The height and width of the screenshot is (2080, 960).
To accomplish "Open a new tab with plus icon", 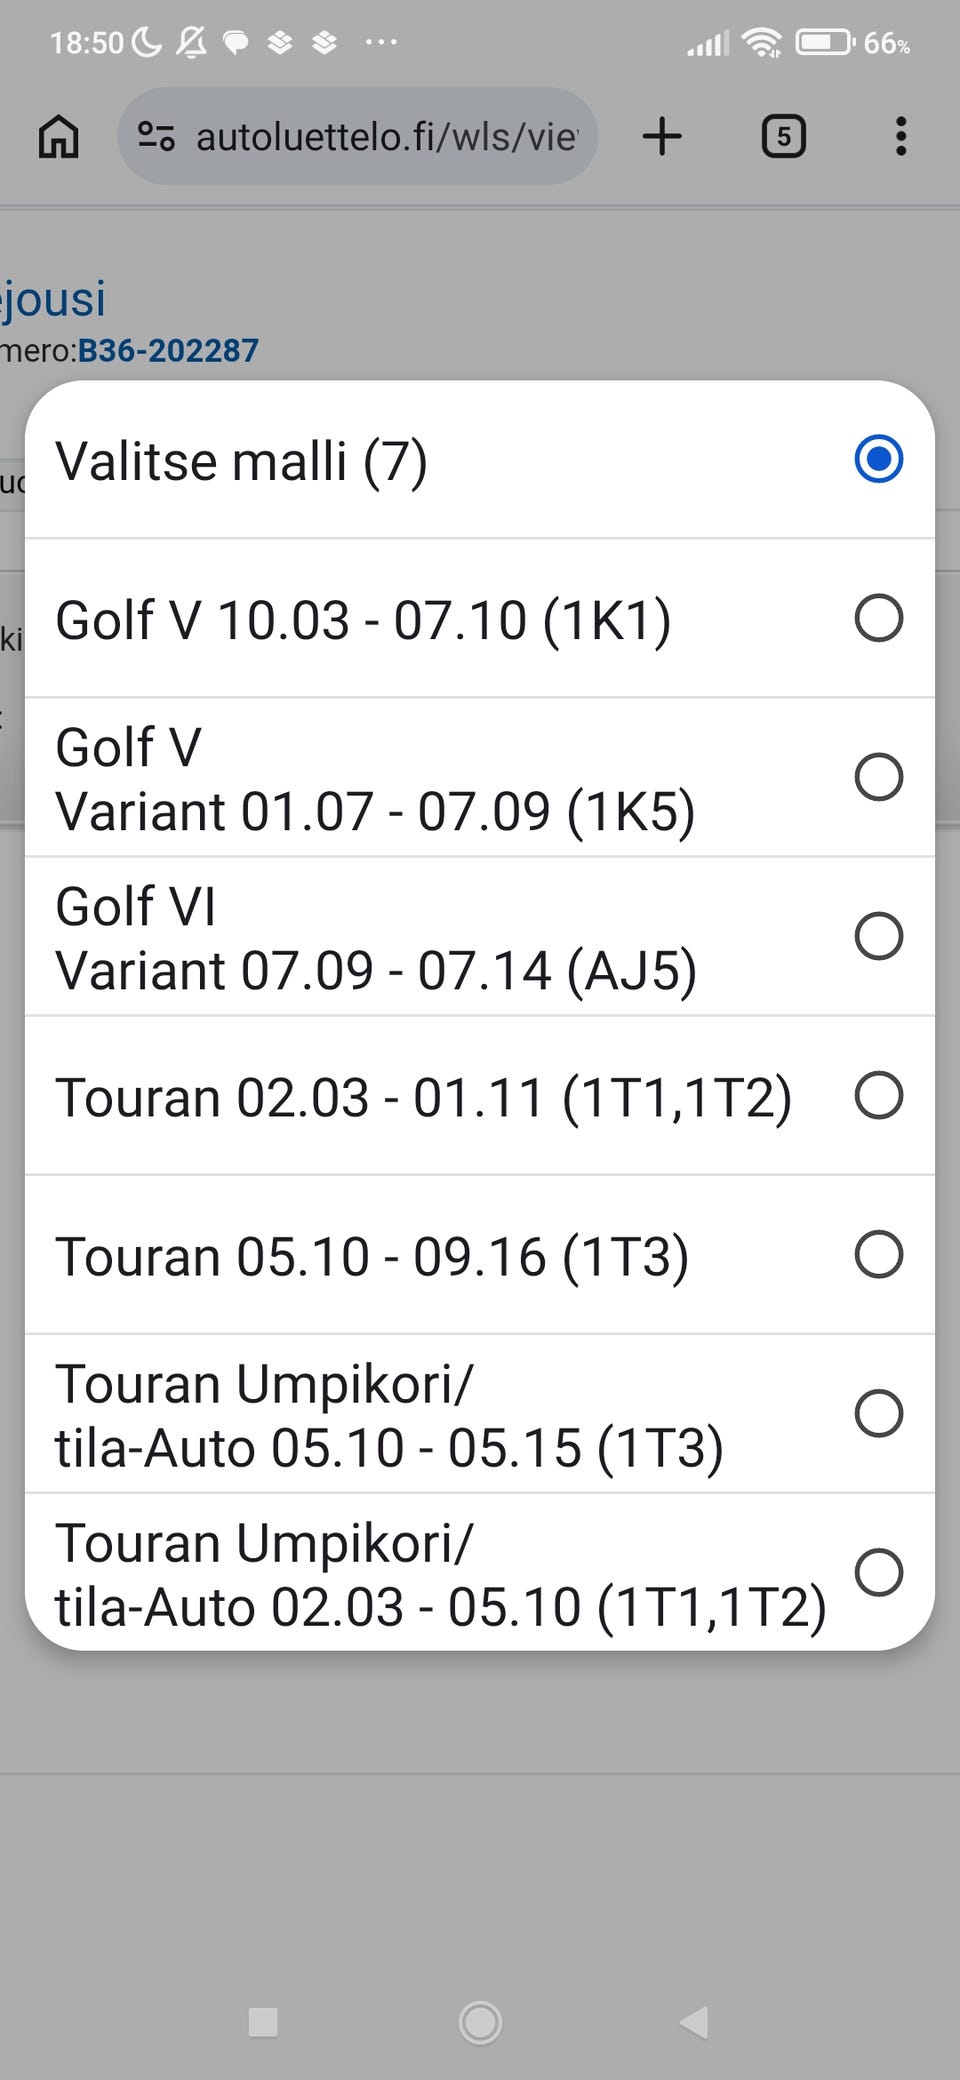I will [x=662, y=136].
